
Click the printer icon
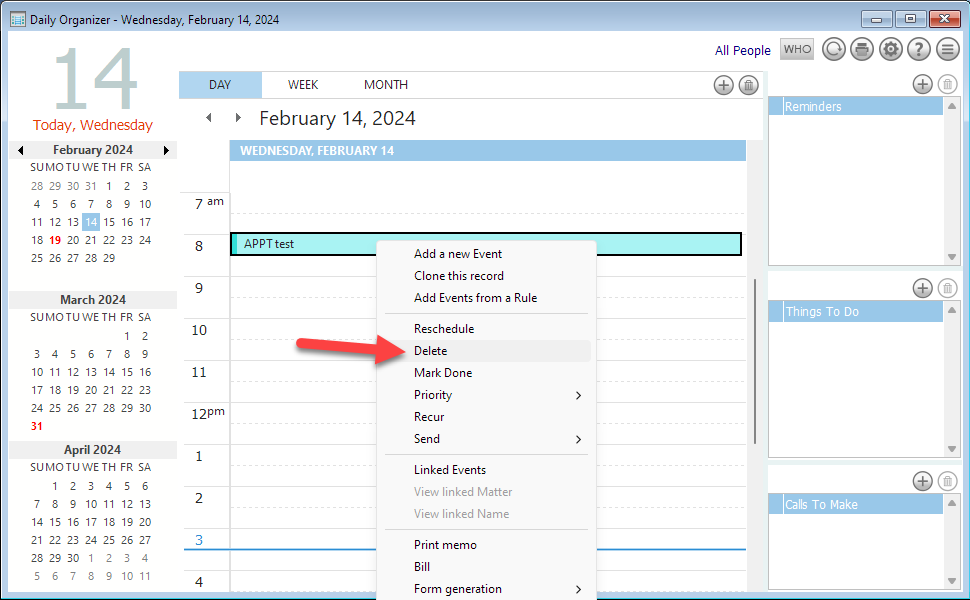(862, 50)
